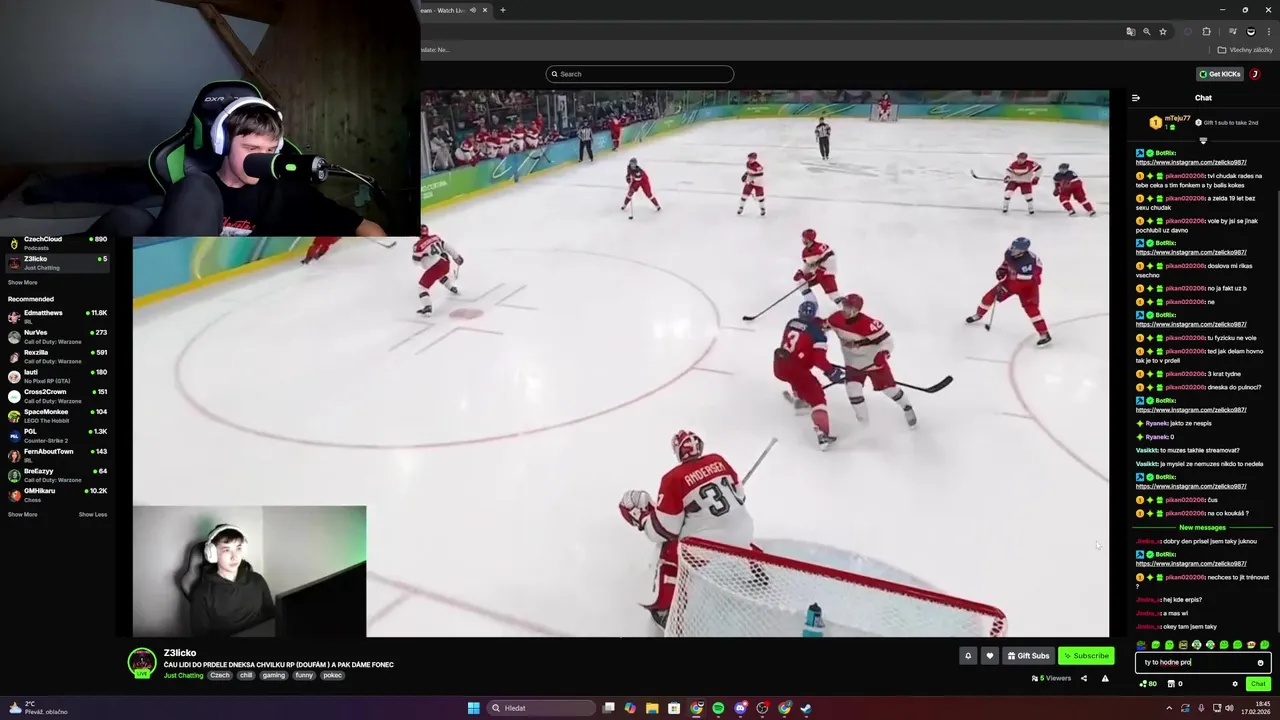Open chat settings gear icon

(x=1235, y=684)
